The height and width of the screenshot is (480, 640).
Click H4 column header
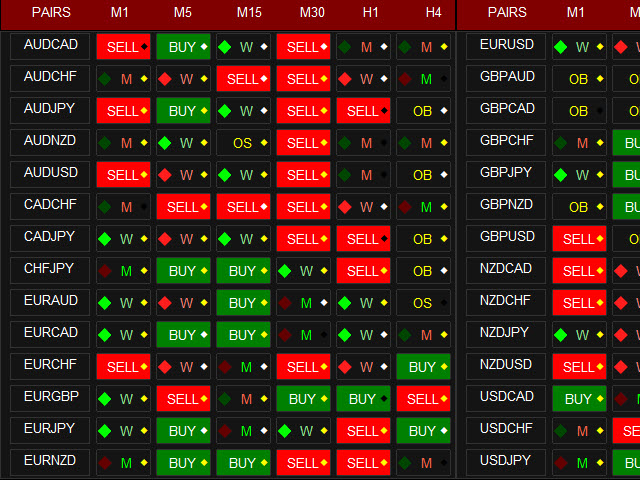click(433, 12)
